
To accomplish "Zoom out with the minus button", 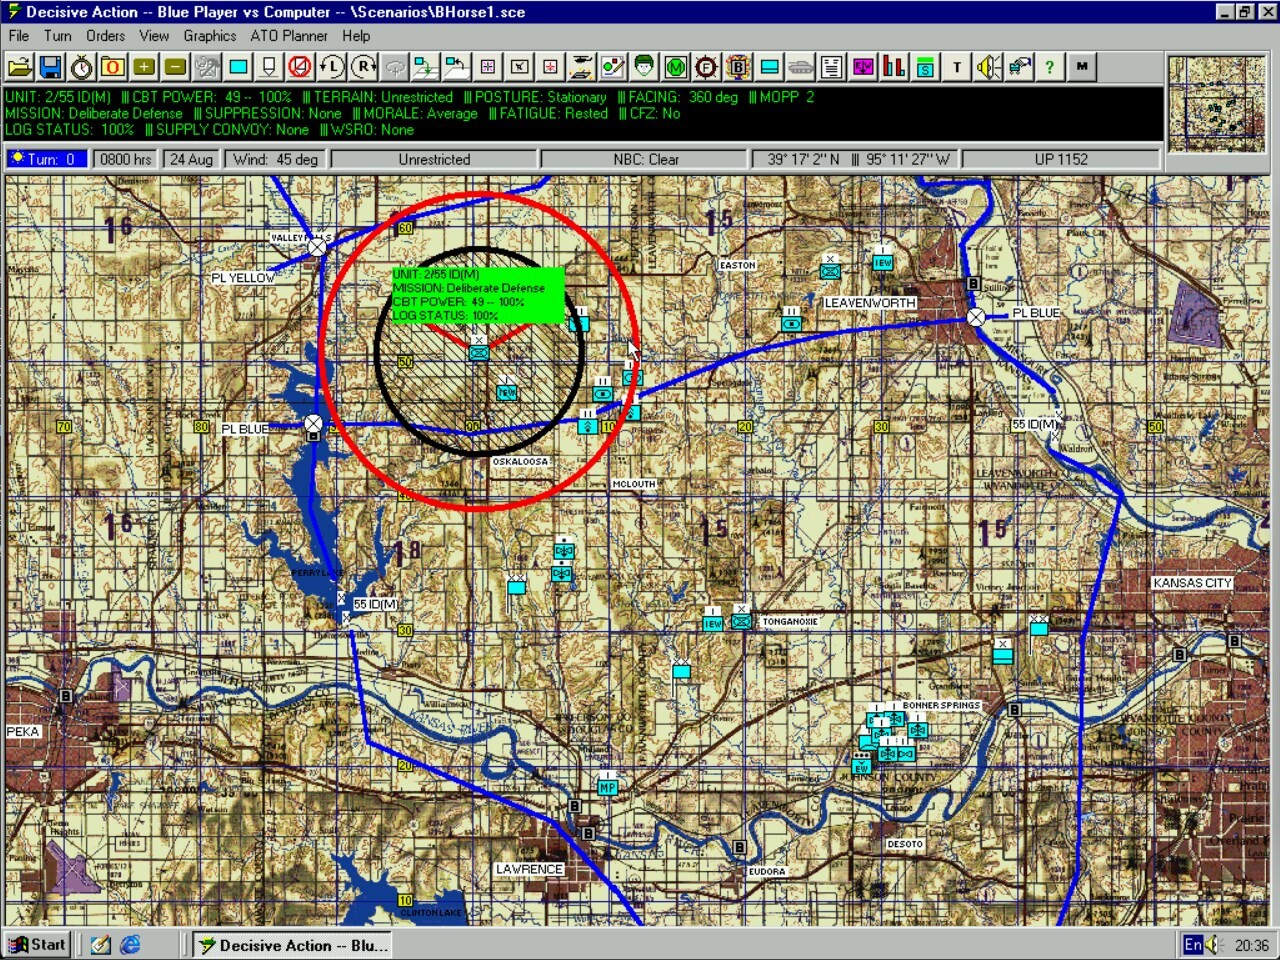I will click(x=175, y=67).
